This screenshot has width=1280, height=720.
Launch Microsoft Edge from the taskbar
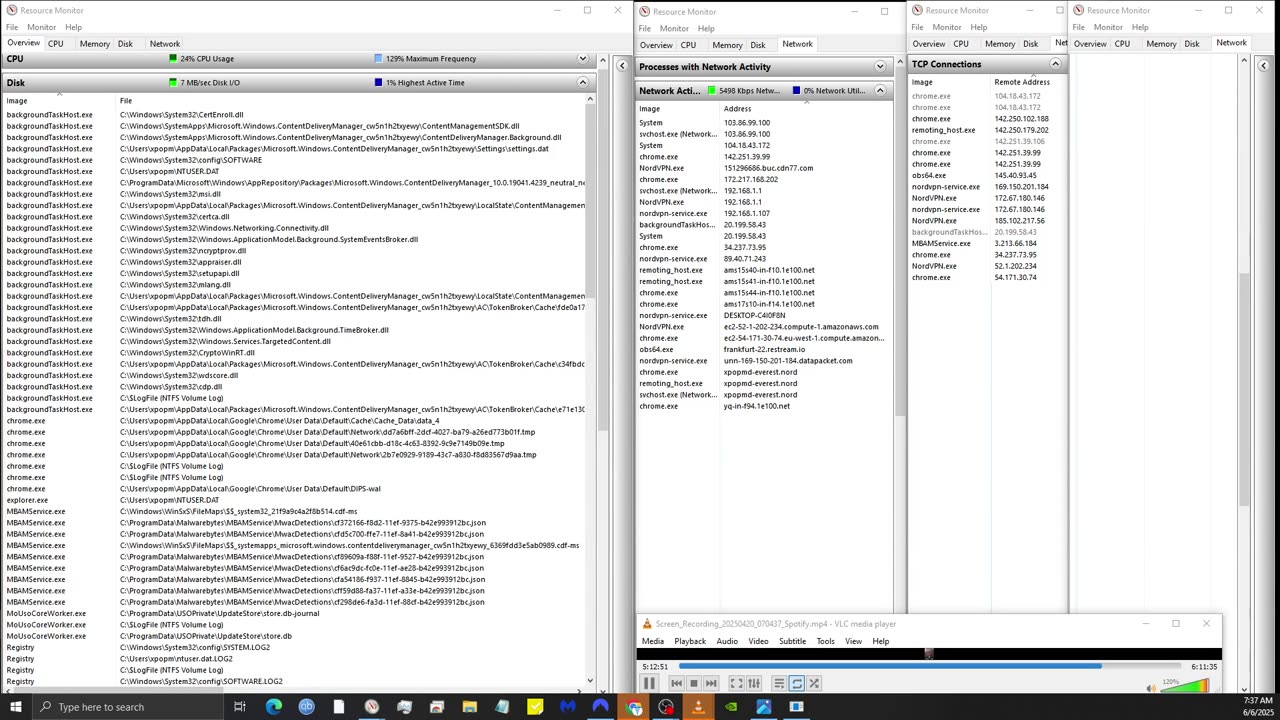click(x=273, y=707)
